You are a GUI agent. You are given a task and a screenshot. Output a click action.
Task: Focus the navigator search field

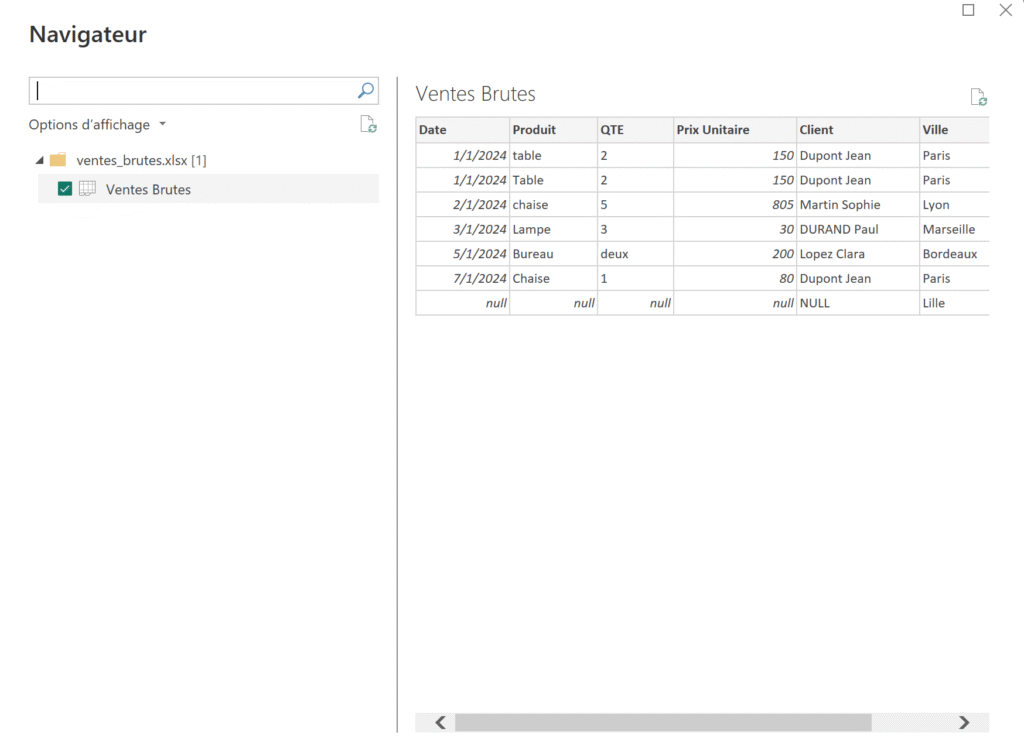[x=195, y=91]
